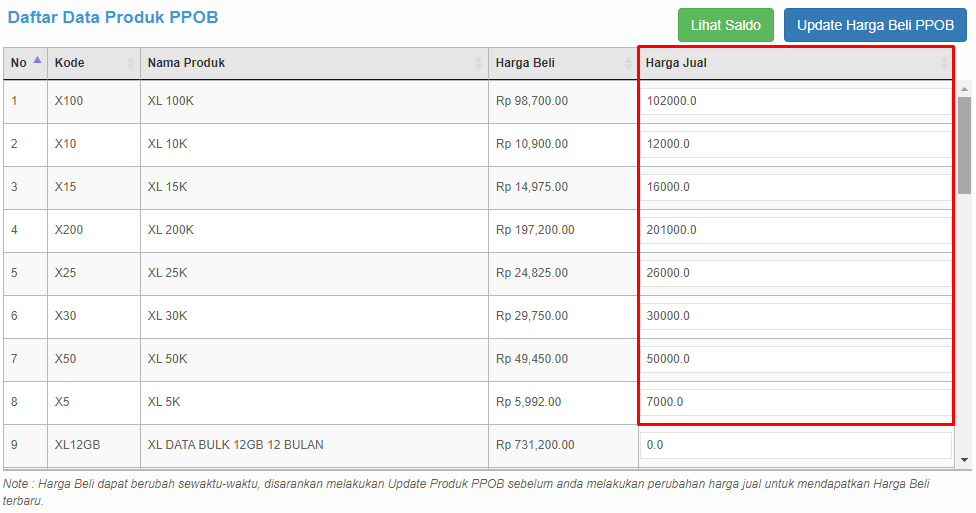Viewport: 976px width, 513px height.
Task: Click buy price Rp 731,200.00
Action: 535,445
